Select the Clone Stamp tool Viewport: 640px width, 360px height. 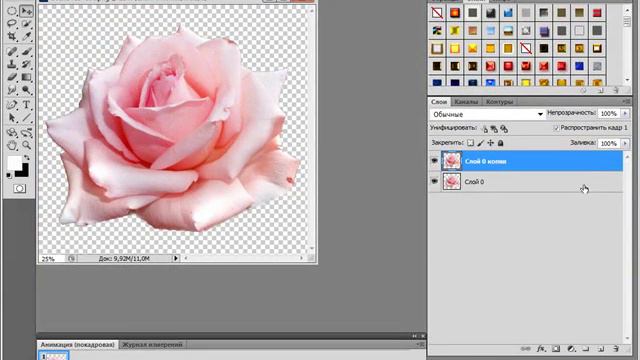tap(12, 64)
